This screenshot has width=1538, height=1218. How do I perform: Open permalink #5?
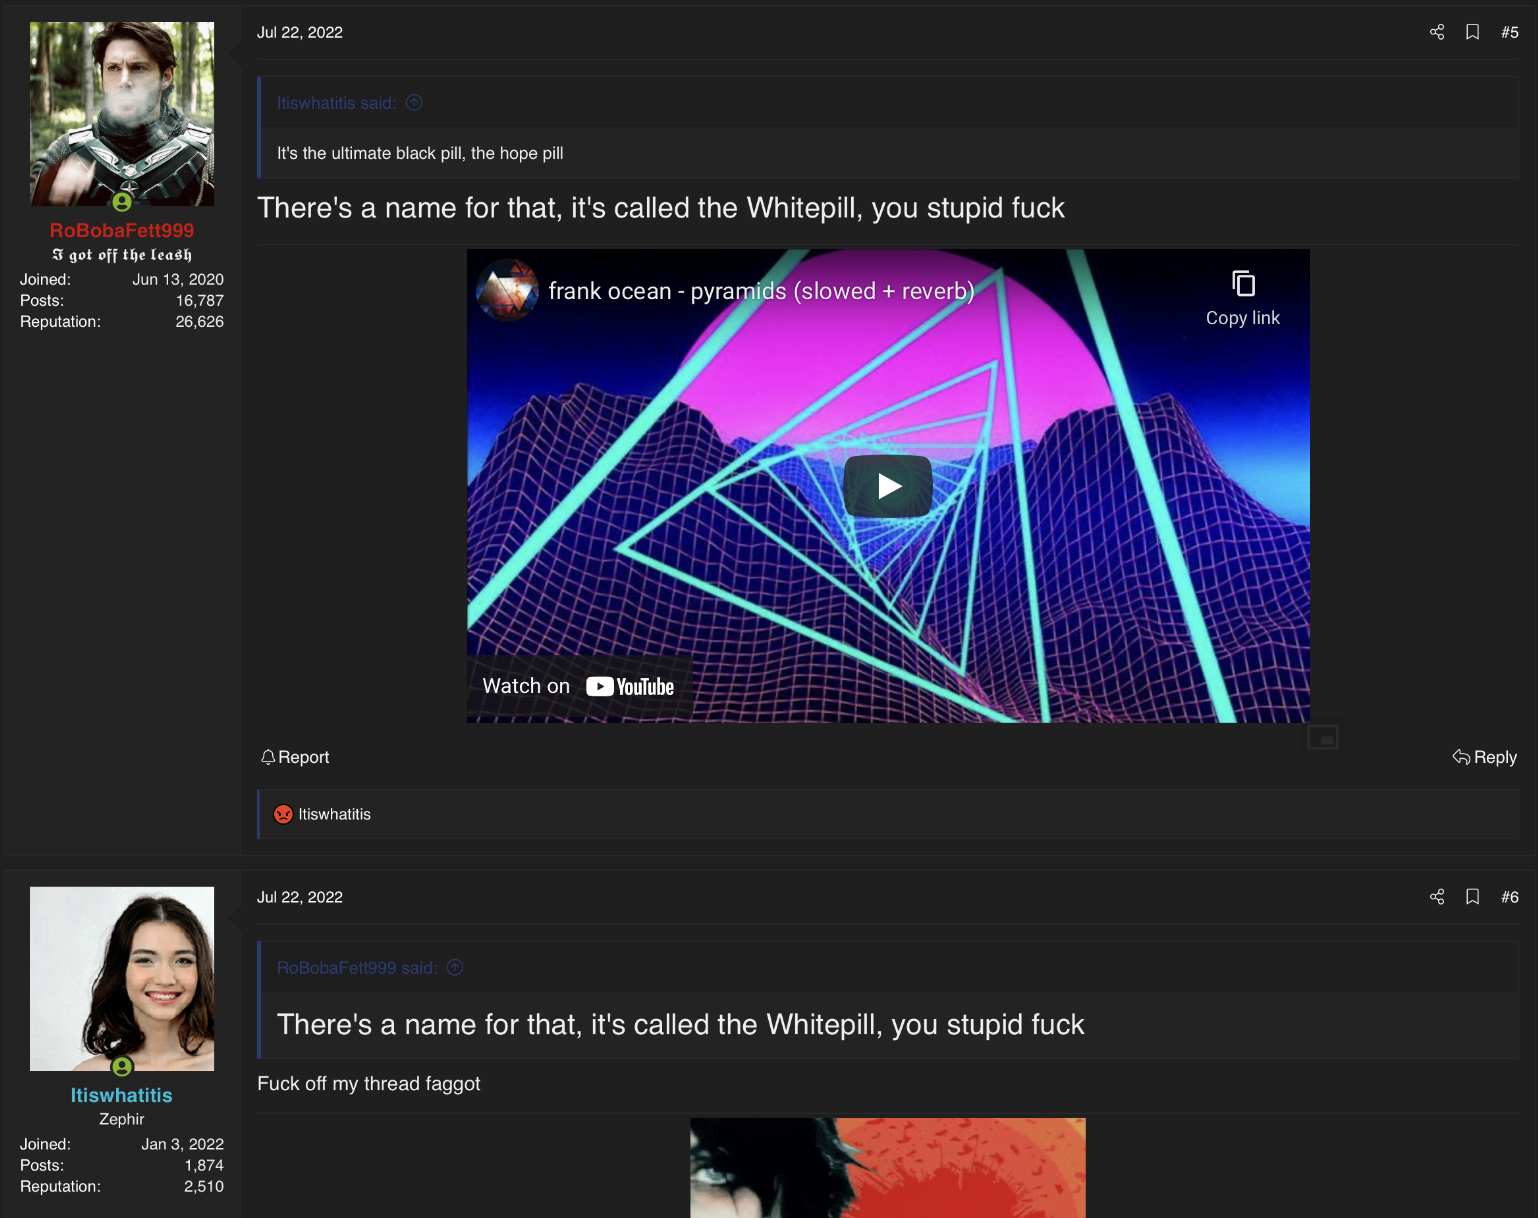(x=1510, y=32)
